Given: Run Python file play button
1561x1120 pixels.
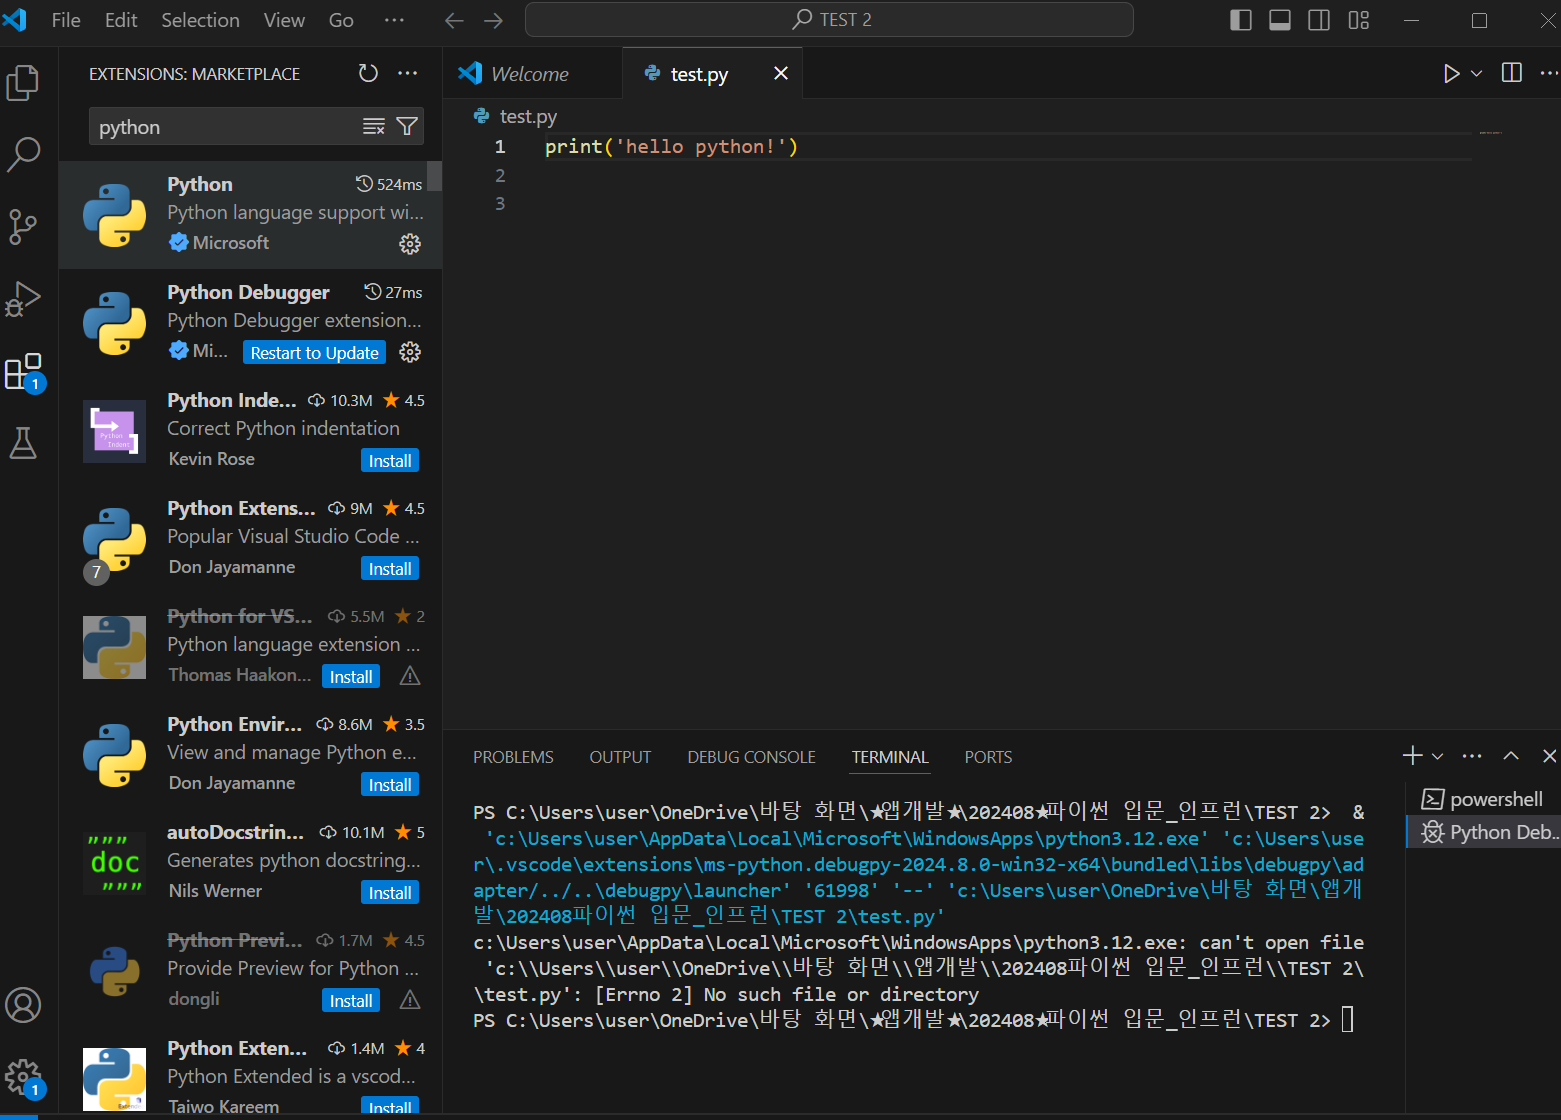Looking at the screenshot, I should click(x=1451, y=73).
